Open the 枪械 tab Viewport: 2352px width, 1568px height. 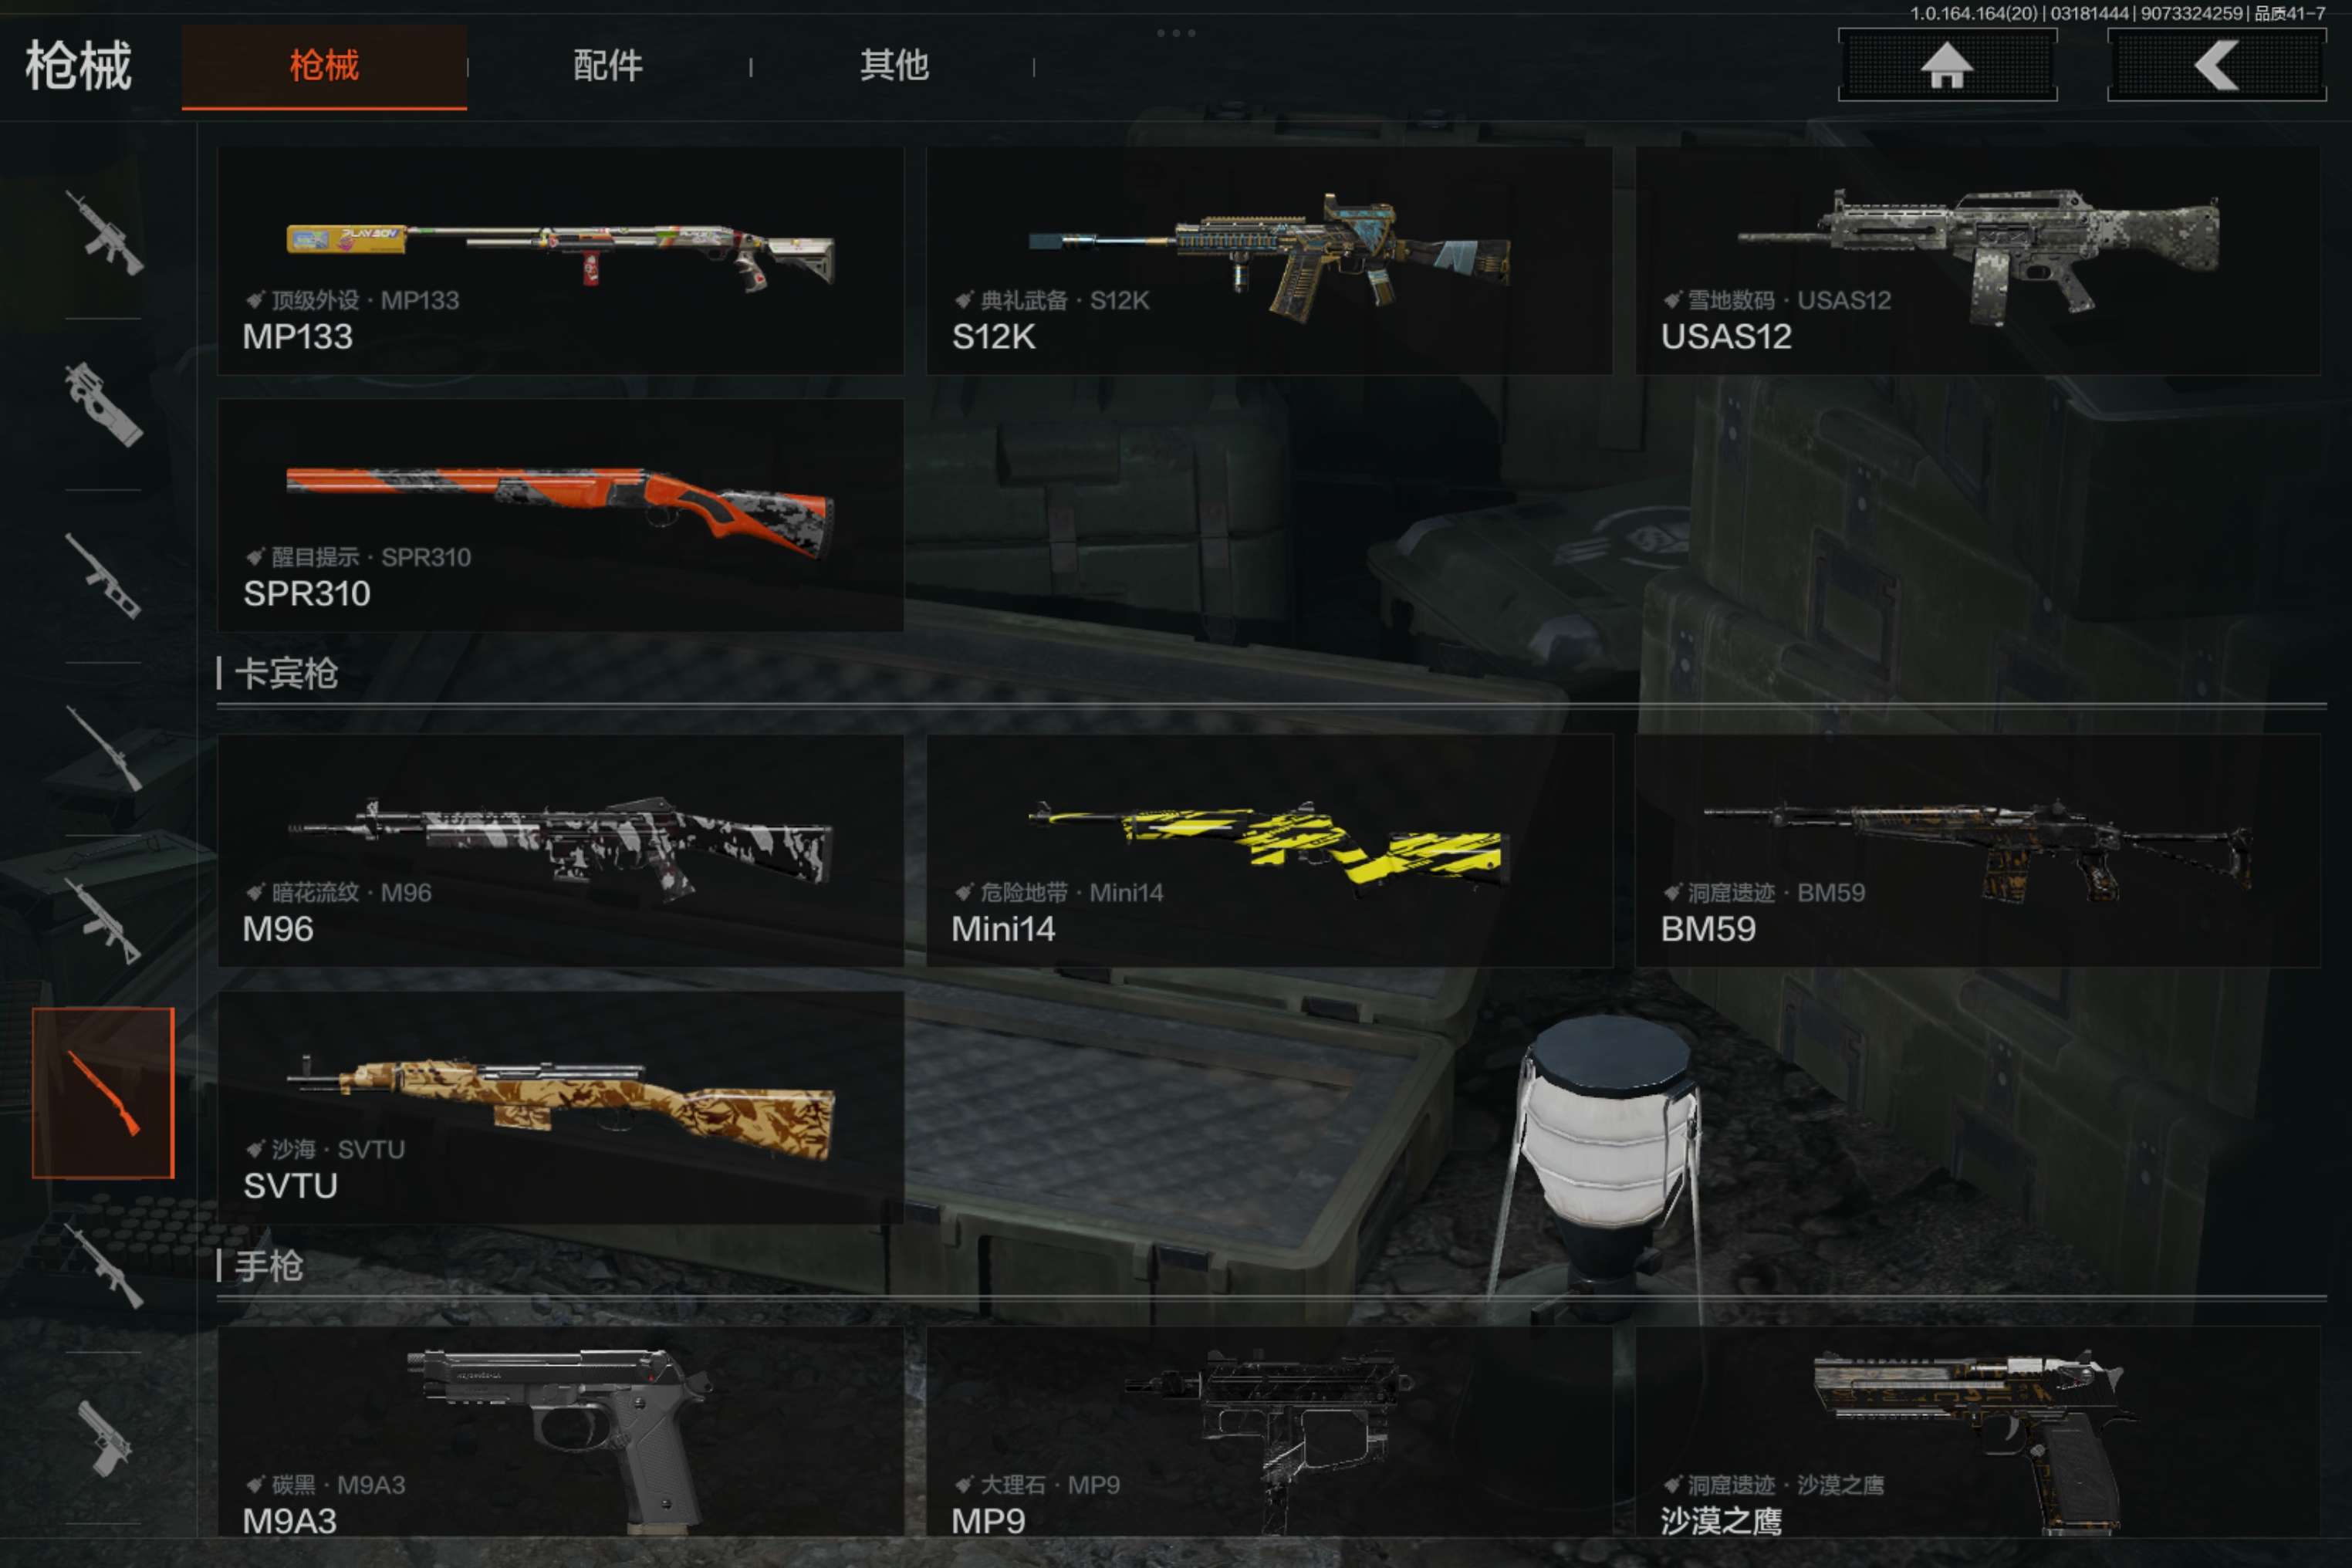pos(324,66)
